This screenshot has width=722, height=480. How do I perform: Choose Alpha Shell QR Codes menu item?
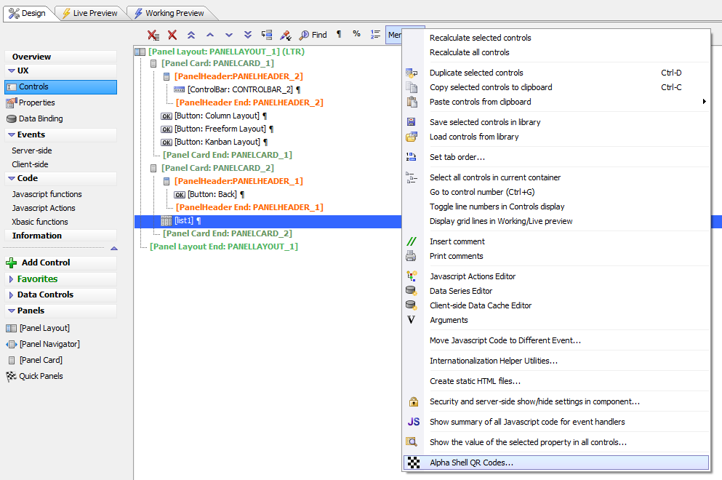pos(556,463)
